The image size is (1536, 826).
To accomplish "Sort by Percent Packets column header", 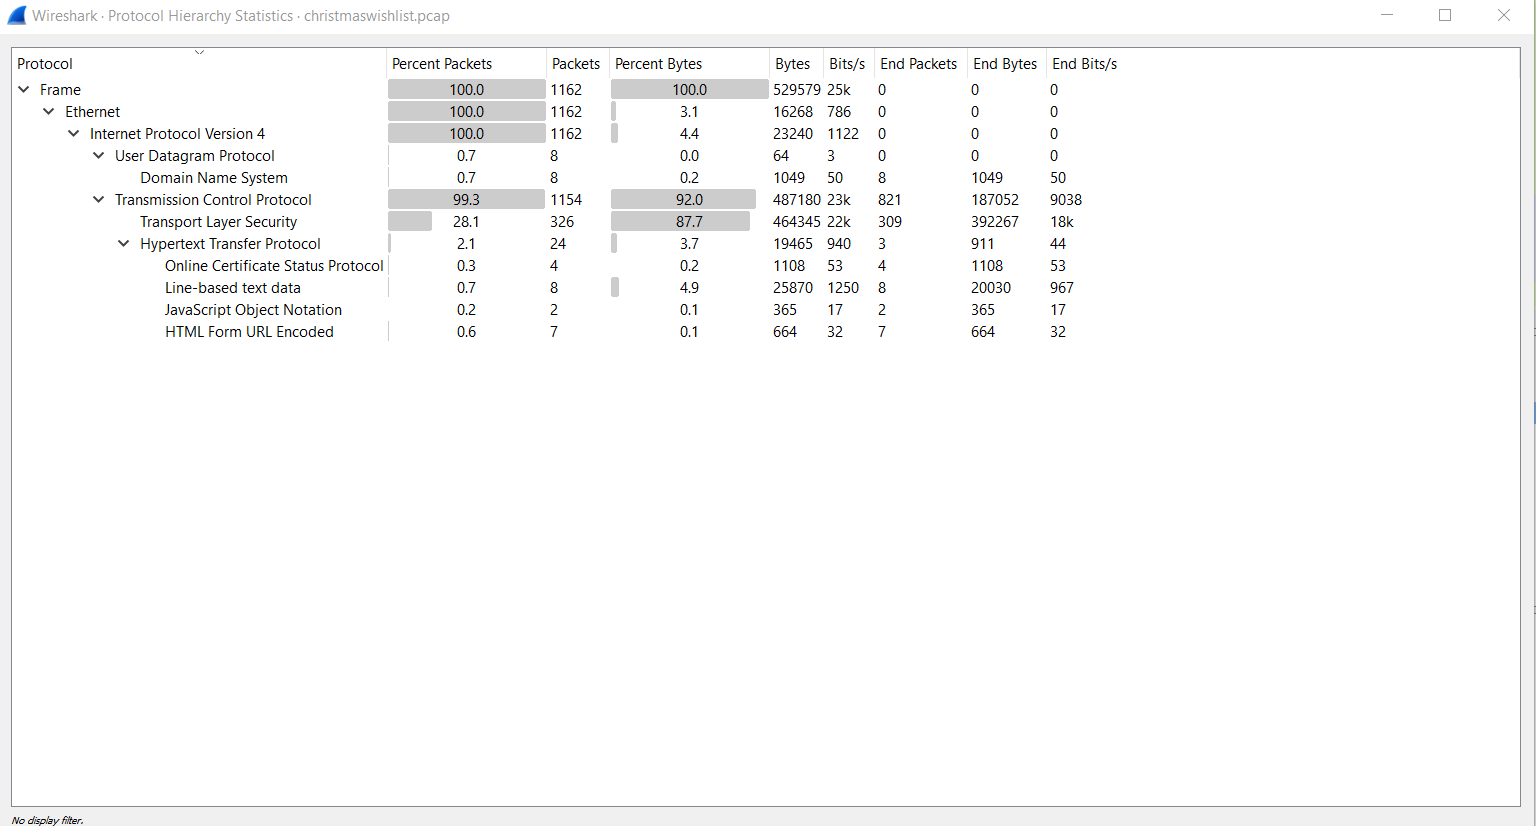I will click(x=466, y=64).
